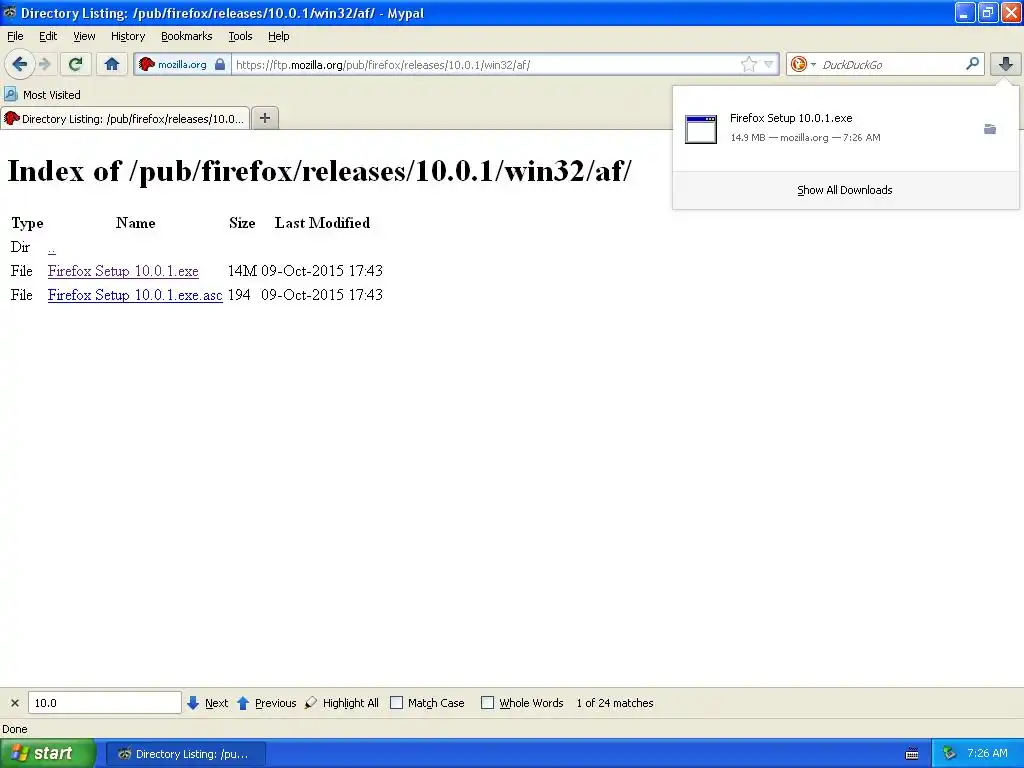Enable the Match Case checkbox

tap(396, 703)
